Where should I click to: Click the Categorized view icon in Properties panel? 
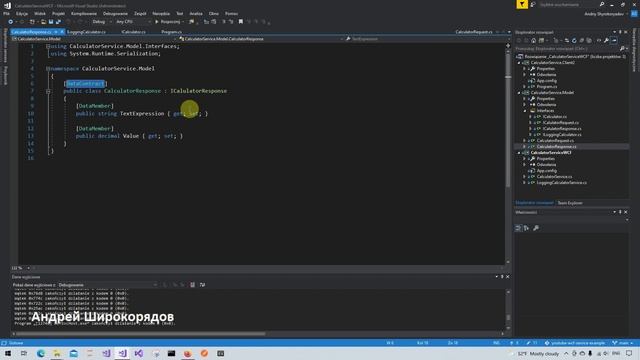(x=518, y=228)
